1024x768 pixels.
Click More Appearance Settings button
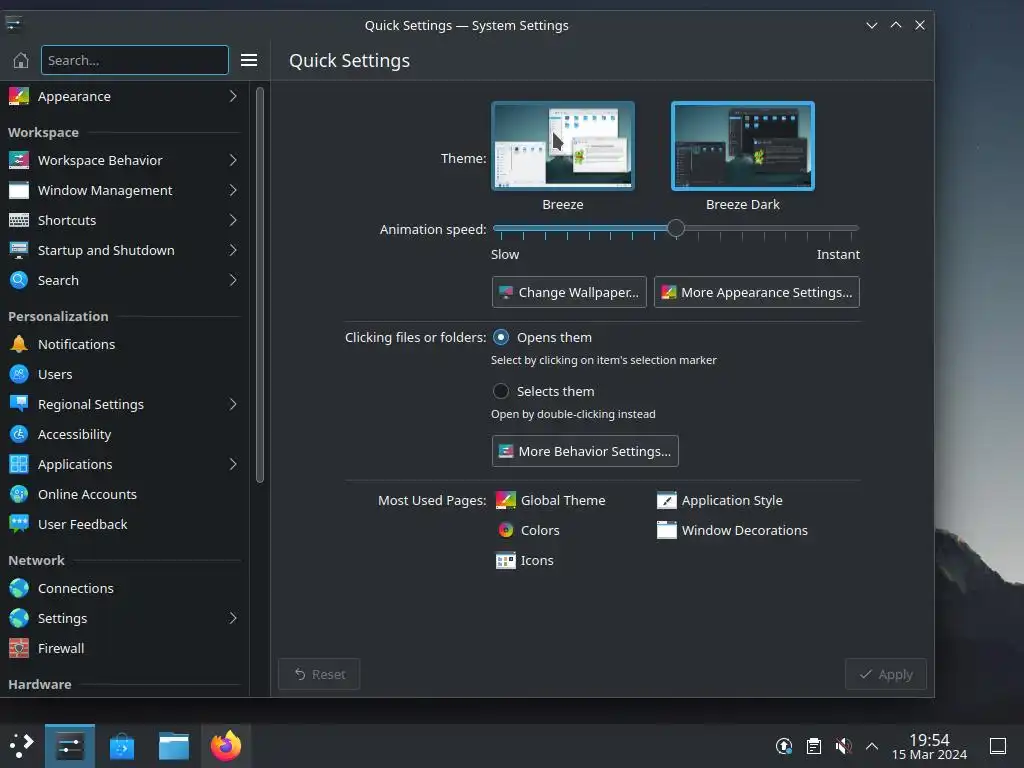[x=757, y=292]
